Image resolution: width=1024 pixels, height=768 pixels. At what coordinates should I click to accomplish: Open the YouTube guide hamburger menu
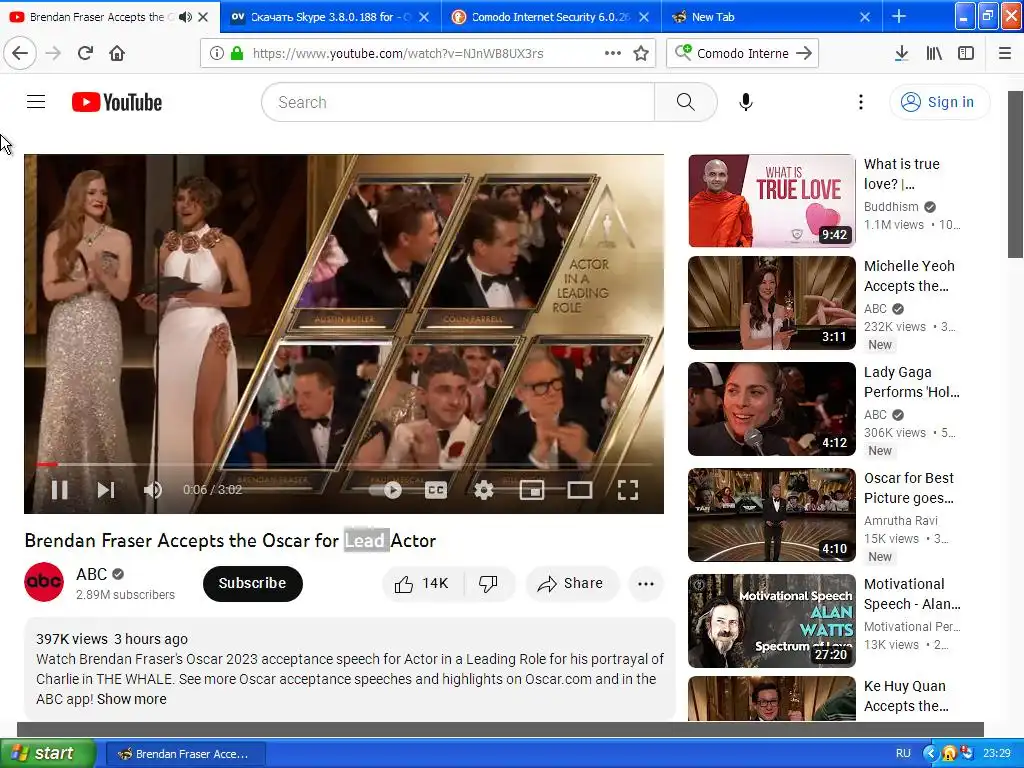[x=36, y=102]
